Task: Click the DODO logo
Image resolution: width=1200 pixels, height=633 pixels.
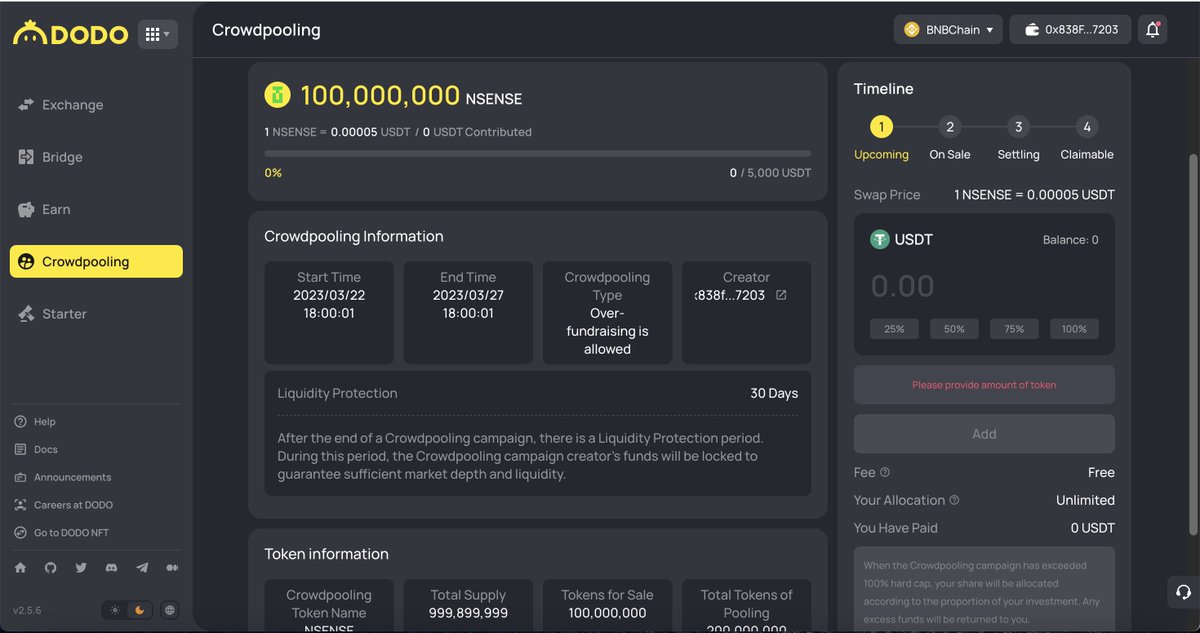Action: coord(70,34)
